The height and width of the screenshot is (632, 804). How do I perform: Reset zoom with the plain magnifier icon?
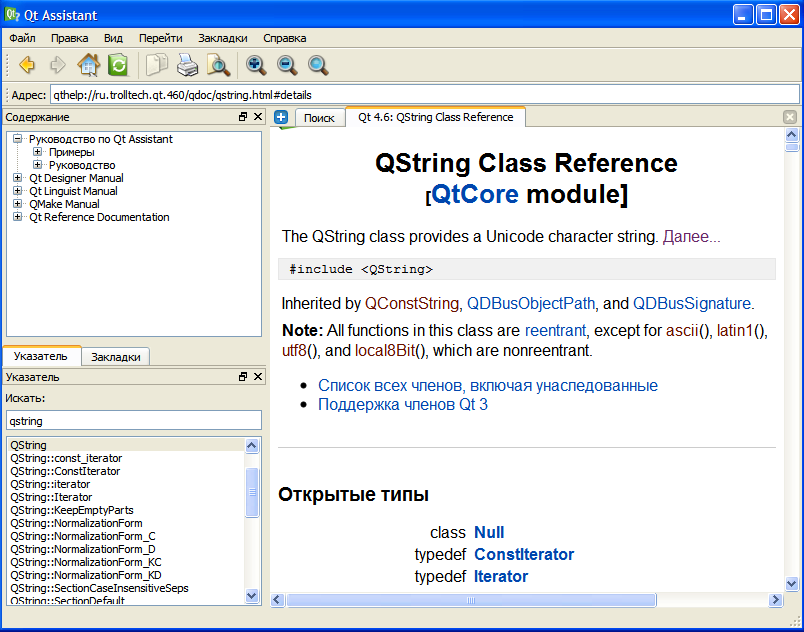pos(318,66)
